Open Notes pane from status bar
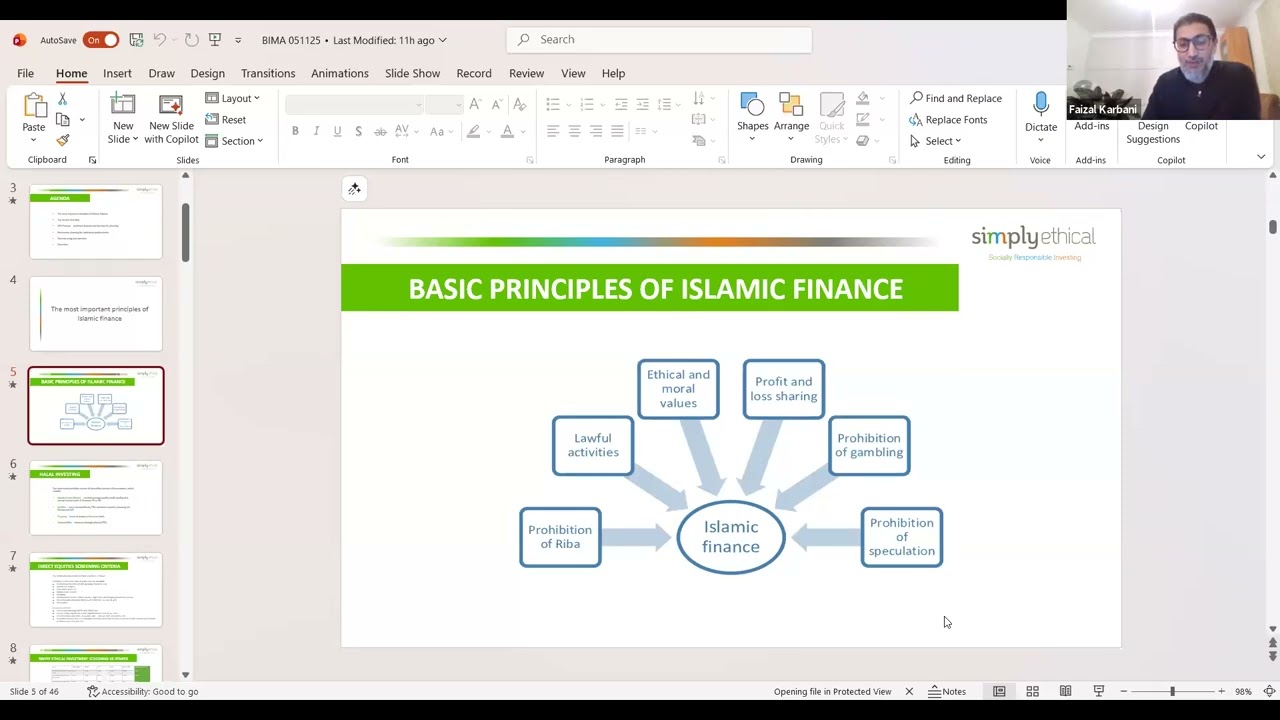 pos(947,691)
